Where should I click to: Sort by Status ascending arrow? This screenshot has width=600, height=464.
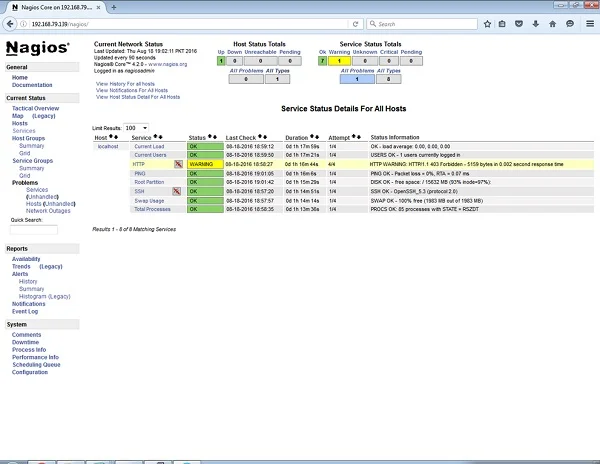click(x=210, y=137)
